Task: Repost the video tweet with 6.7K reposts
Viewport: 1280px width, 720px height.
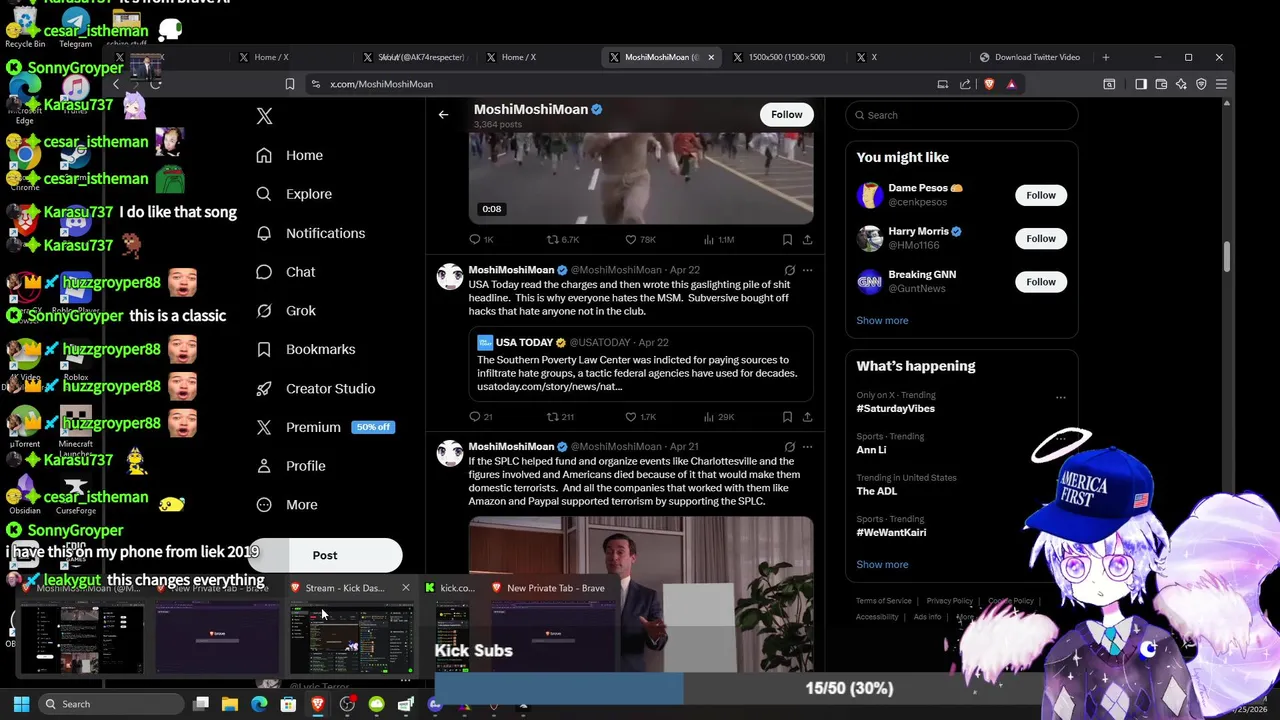Action: click(x=562, y=240)
